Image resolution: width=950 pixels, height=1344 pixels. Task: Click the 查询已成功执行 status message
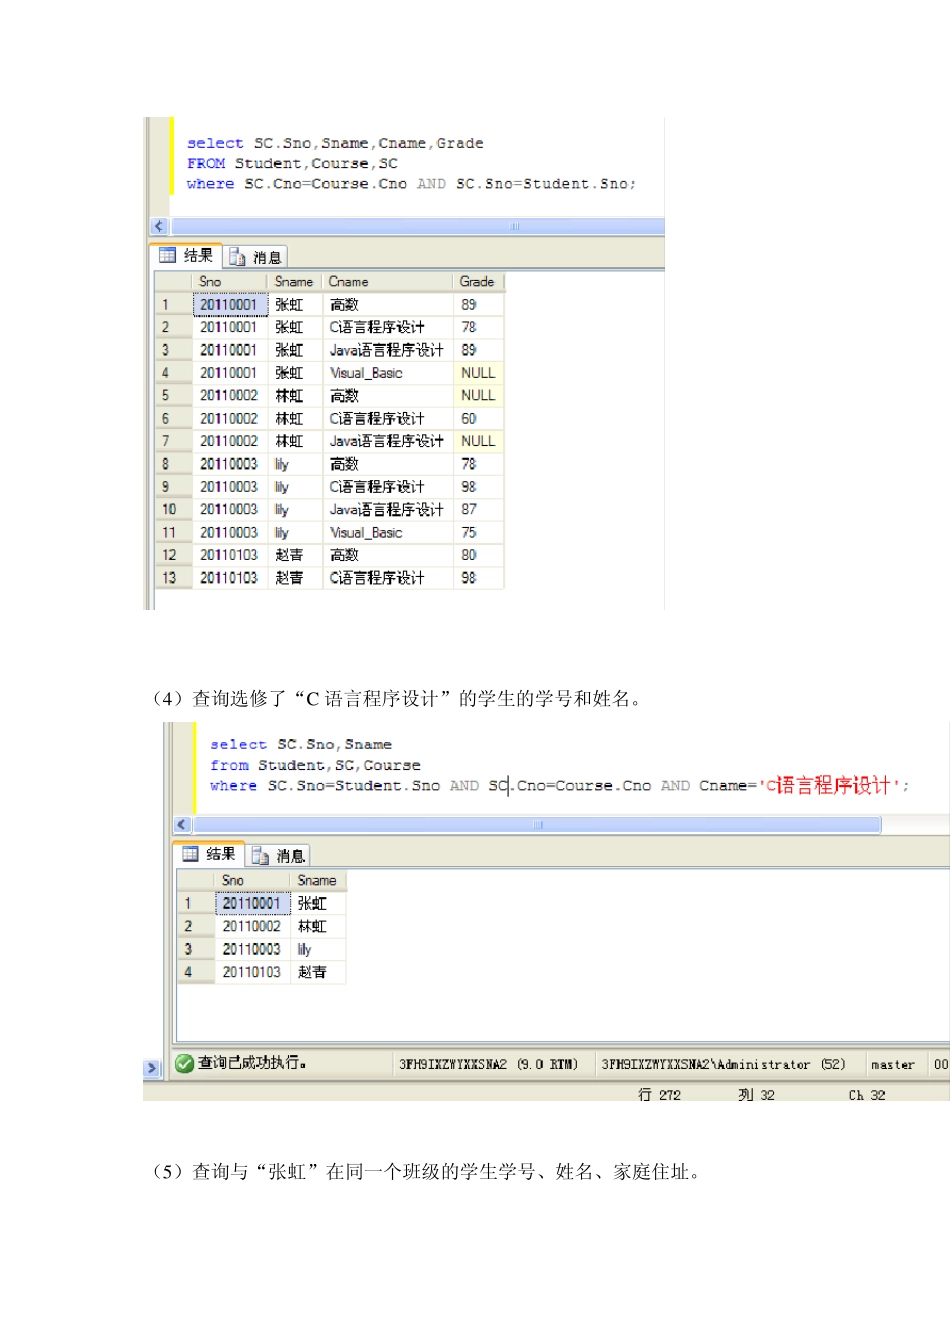click(x=251, y=1063)
